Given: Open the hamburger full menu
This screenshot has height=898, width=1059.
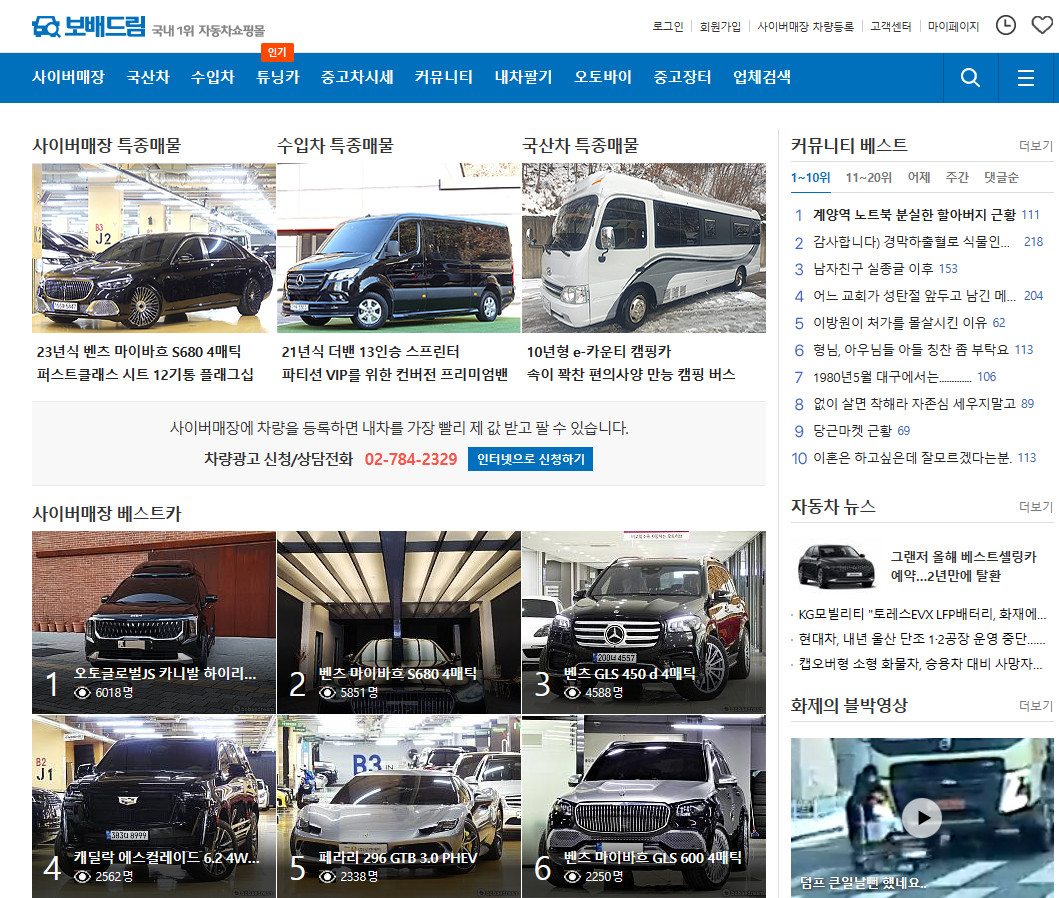Looking at the screenshot, I should pos(1026,78).
